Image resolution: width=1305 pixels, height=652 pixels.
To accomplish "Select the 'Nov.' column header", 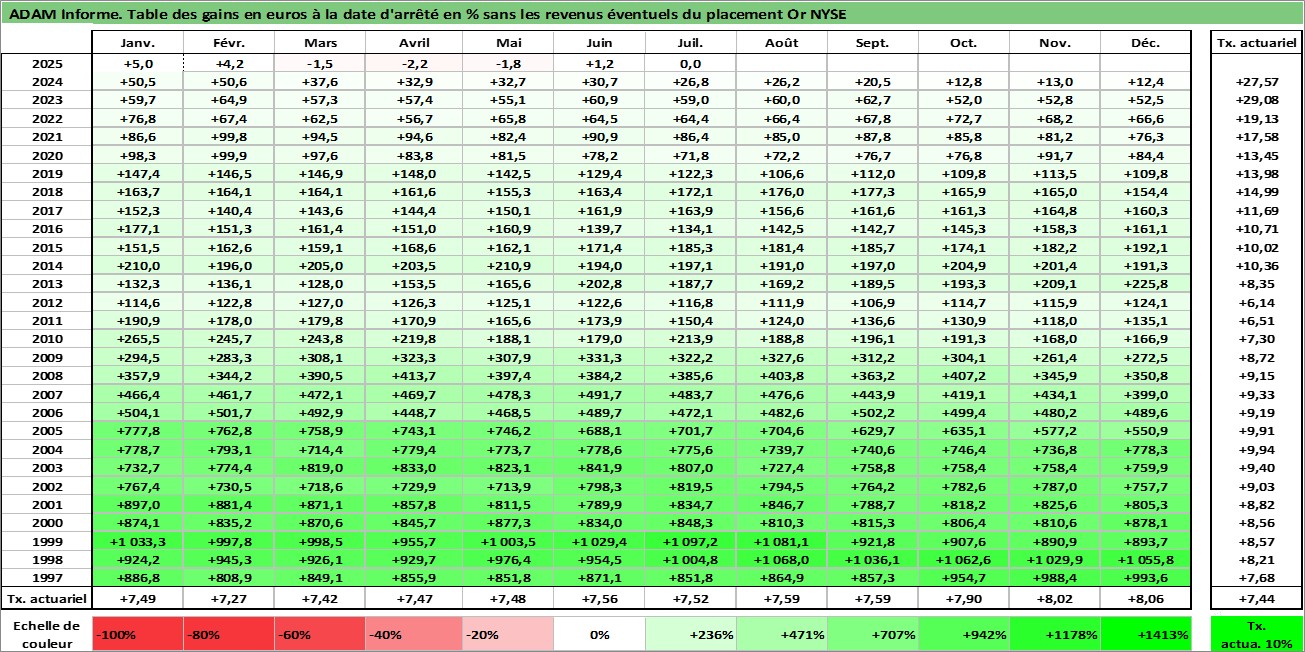I will (x=1055, y=43).
